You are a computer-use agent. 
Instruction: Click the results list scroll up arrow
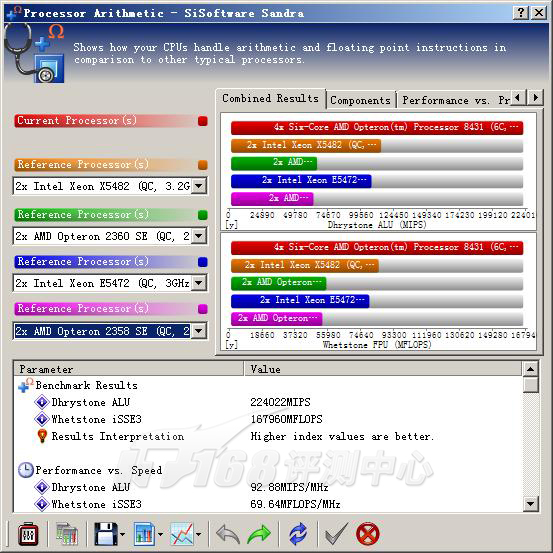coord(530,369)
